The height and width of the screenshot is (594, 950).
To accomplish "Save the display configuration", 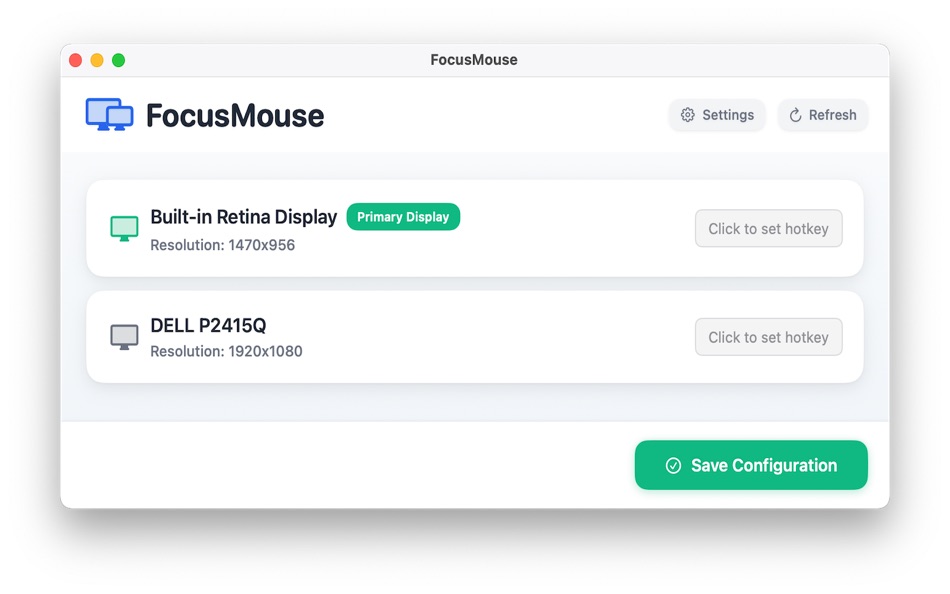I will pos(751,465).
